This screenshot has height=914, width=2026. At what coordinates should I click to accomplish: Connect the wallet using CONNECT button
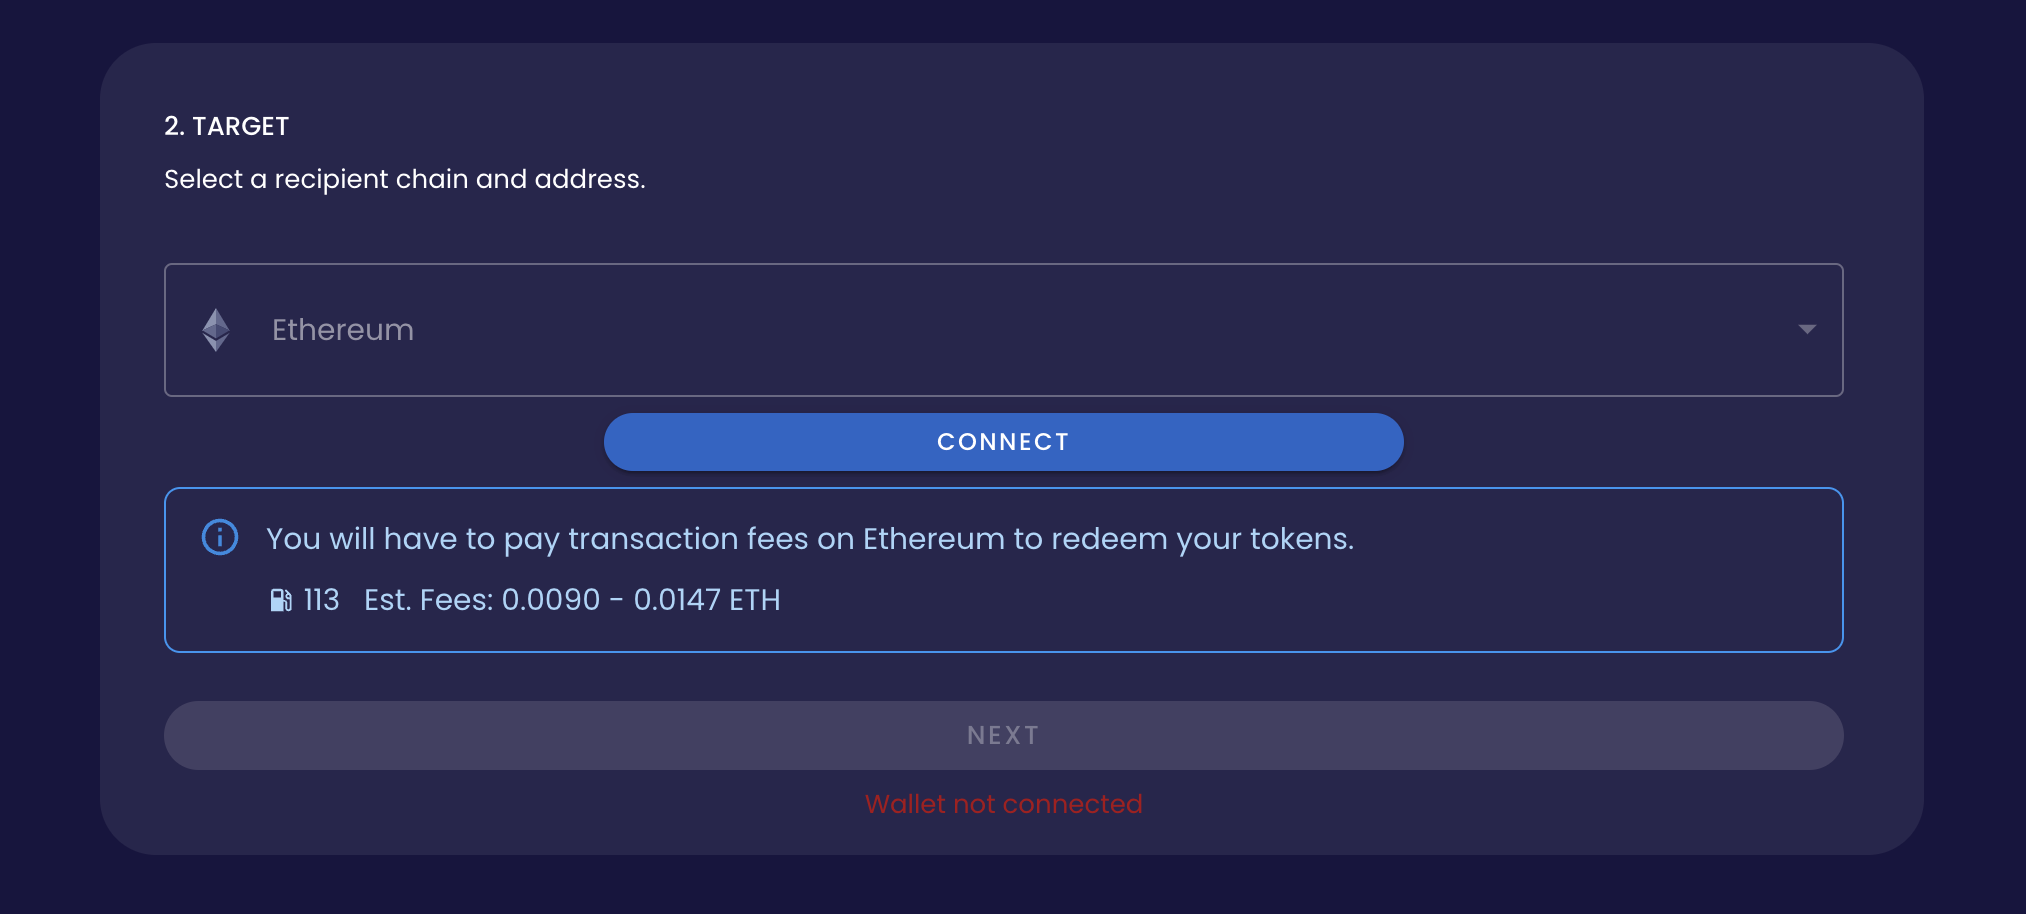click(x=1003, y=442)
